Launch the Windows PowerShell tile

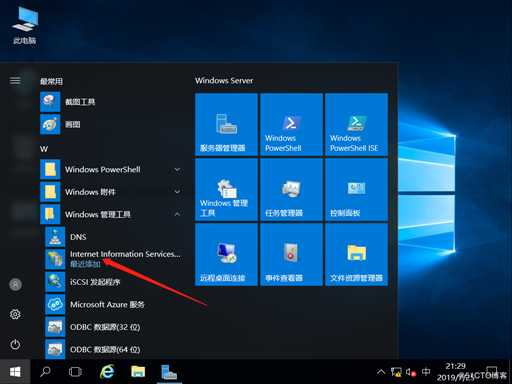[291, 124]
